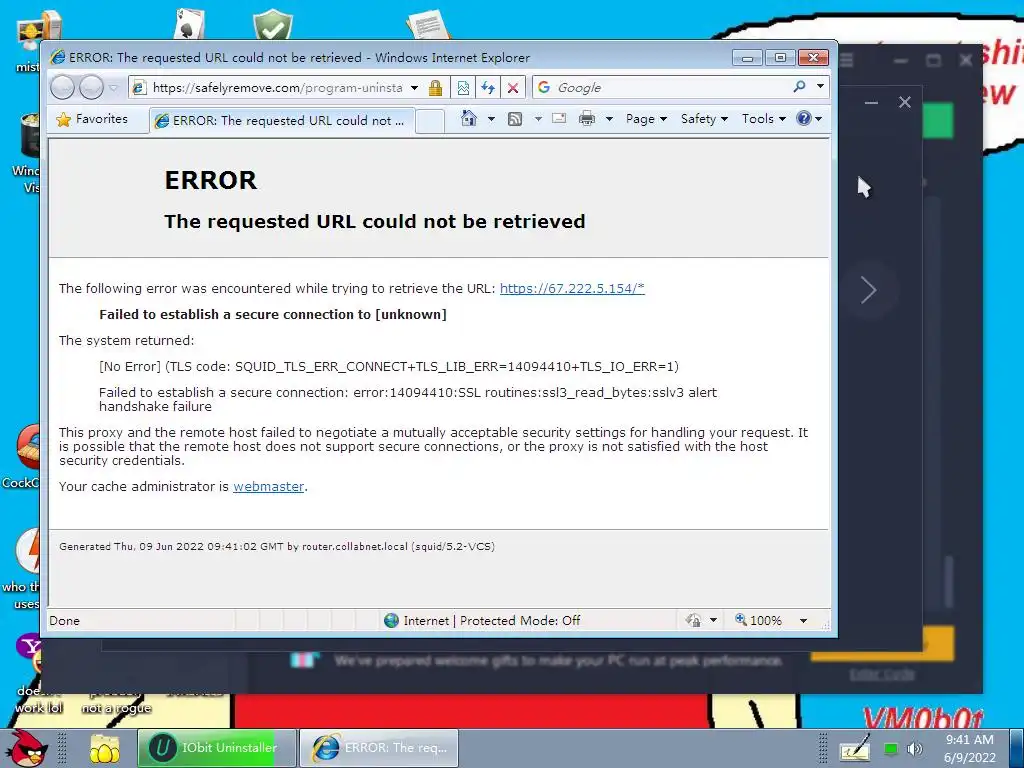1024x768 pixels.
Task: Click the search magnifier icon
Action: (x=799, y=86)
